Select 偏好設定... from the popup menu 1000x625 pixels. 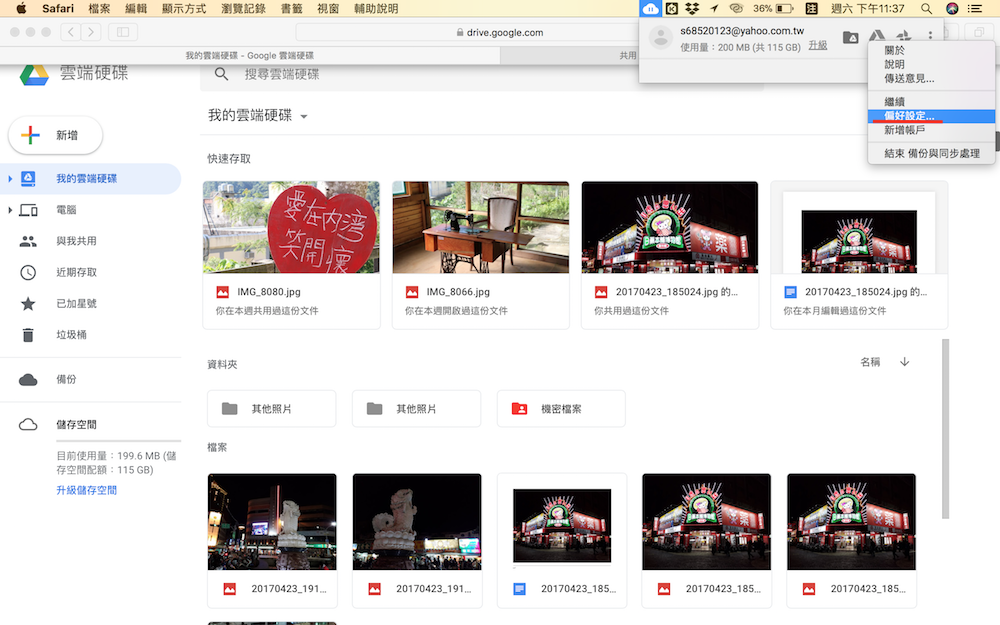click(x=909, y=116)
